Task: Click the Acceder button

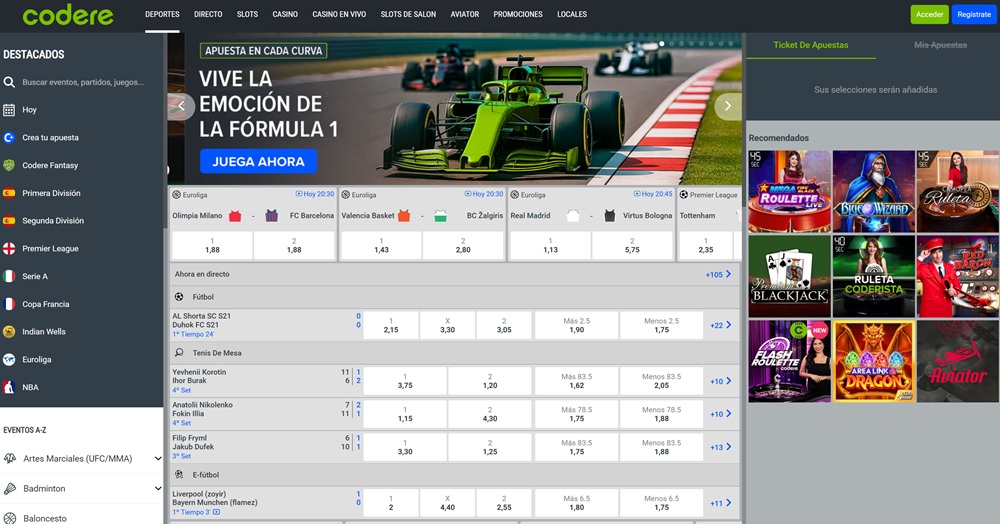Action: click(929, 15)
